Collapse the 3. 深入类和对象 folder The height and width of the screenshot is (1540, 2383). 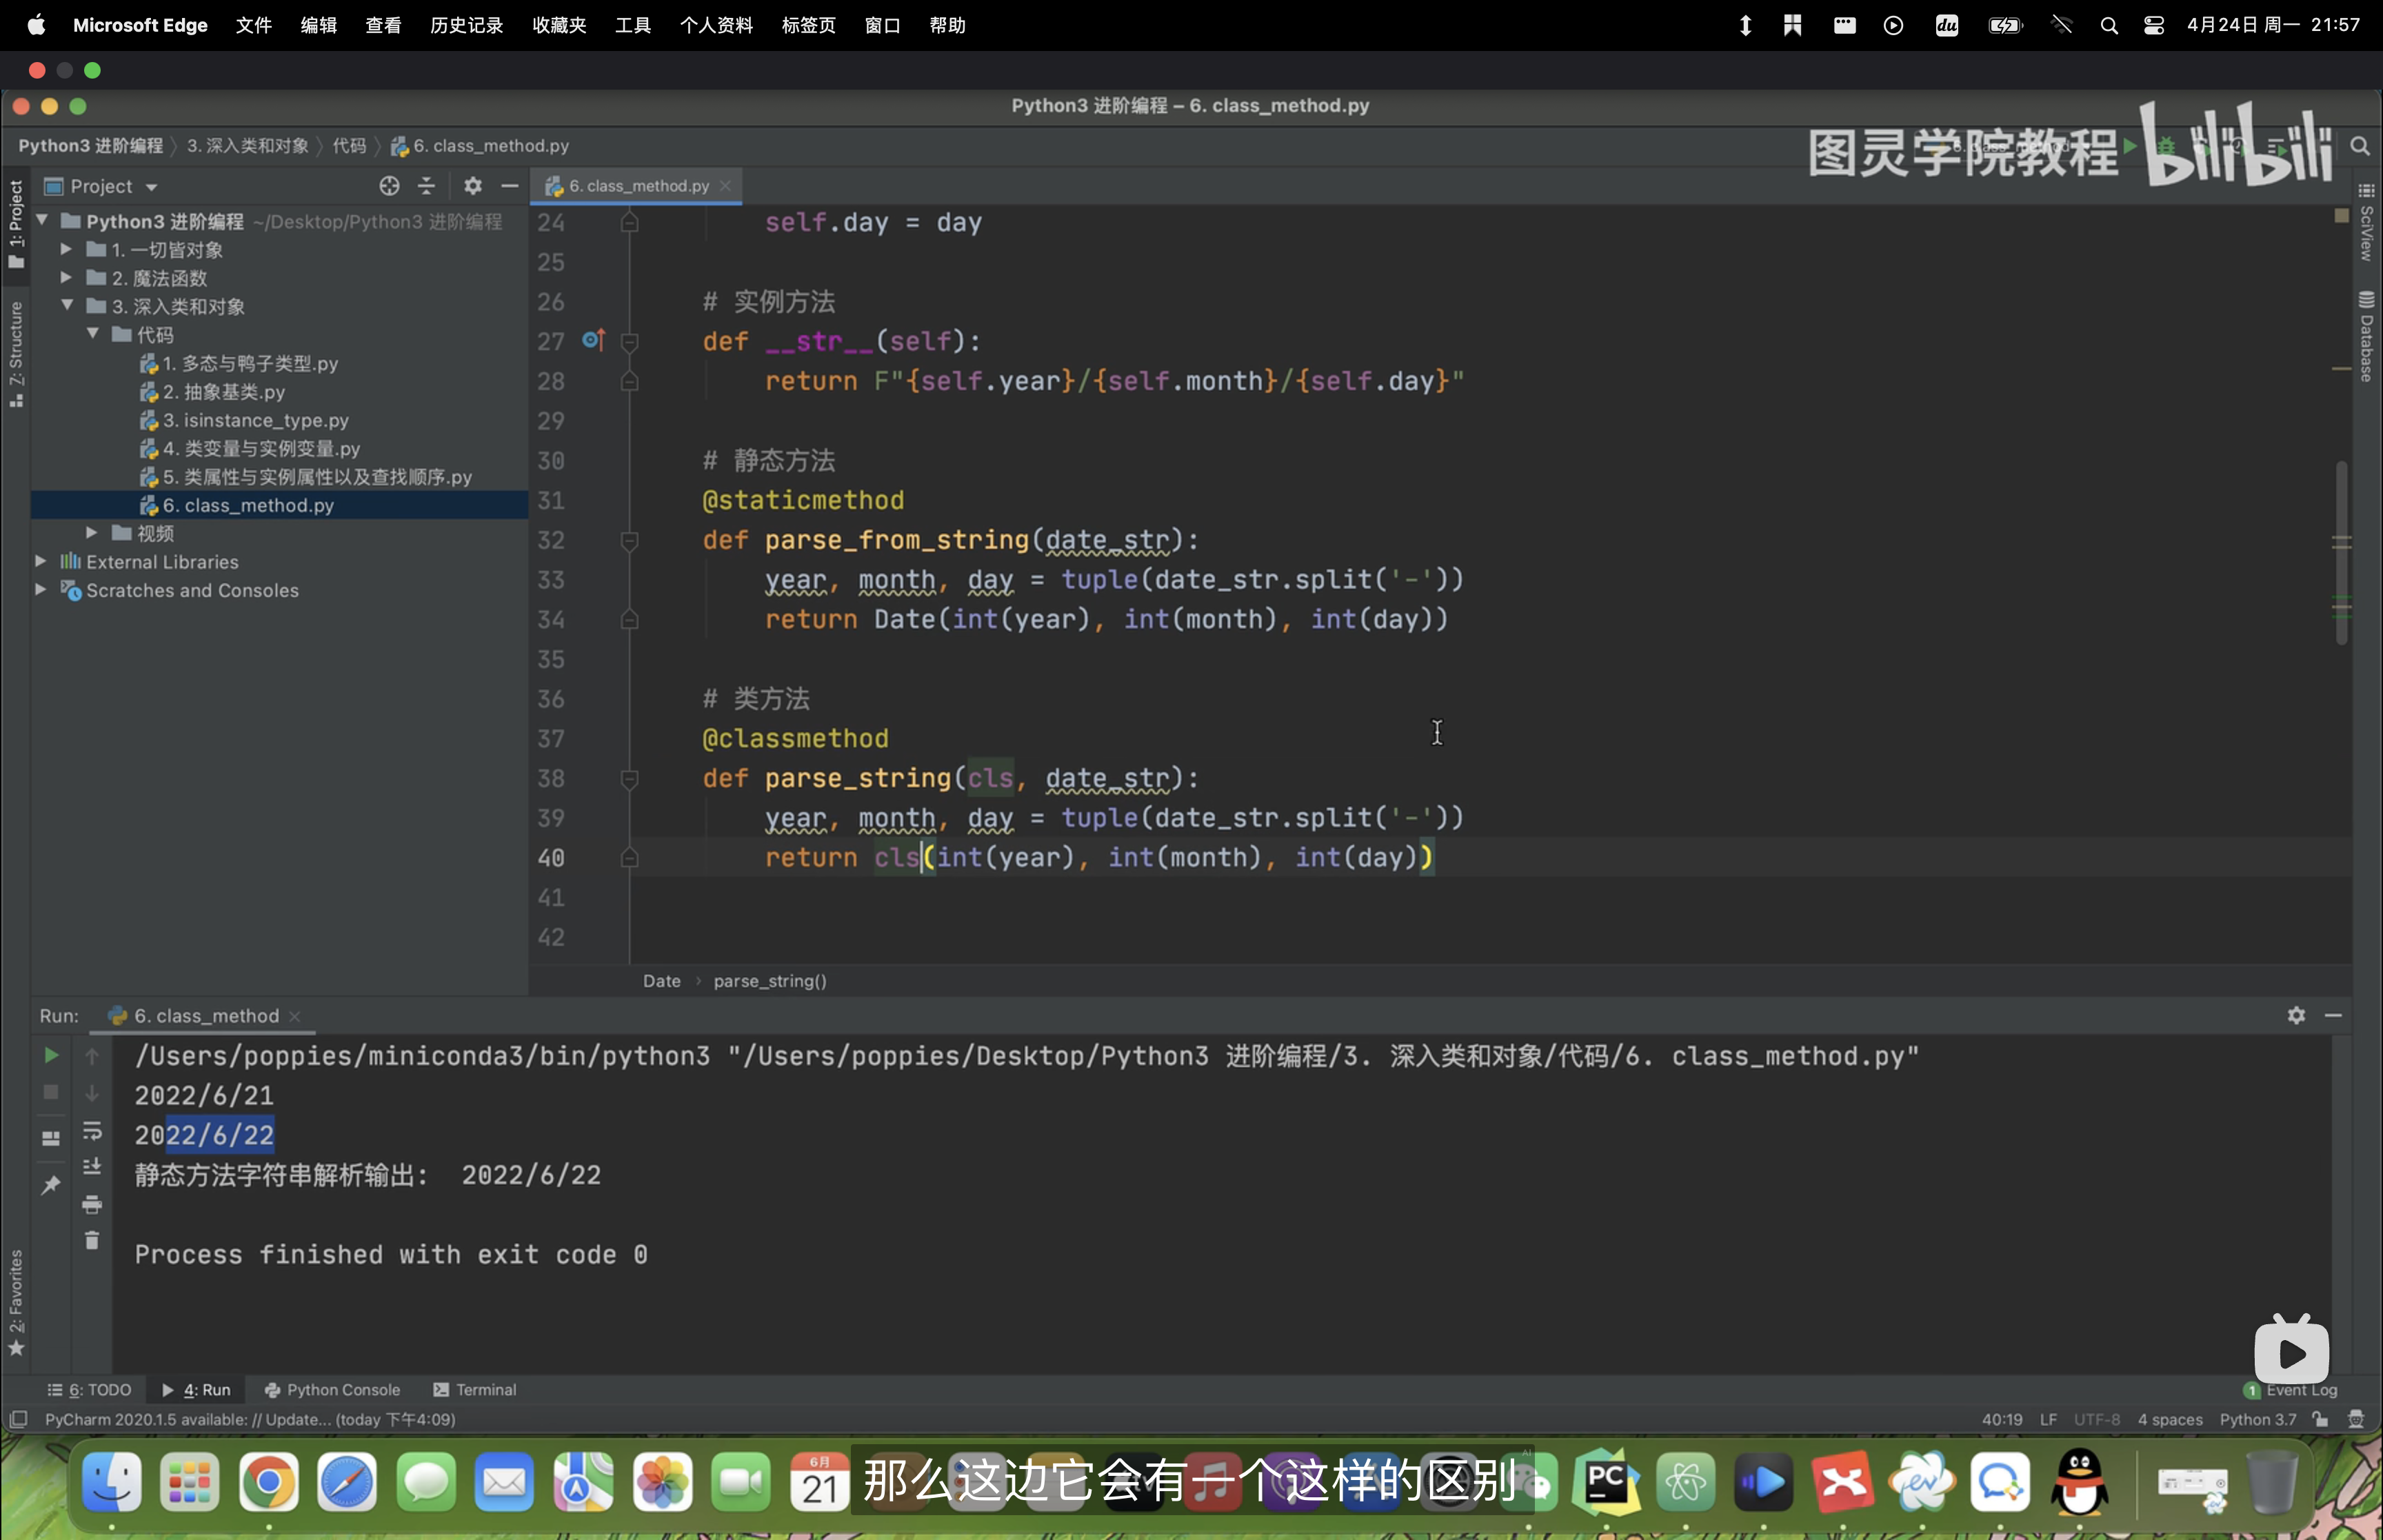pos(67,305)
